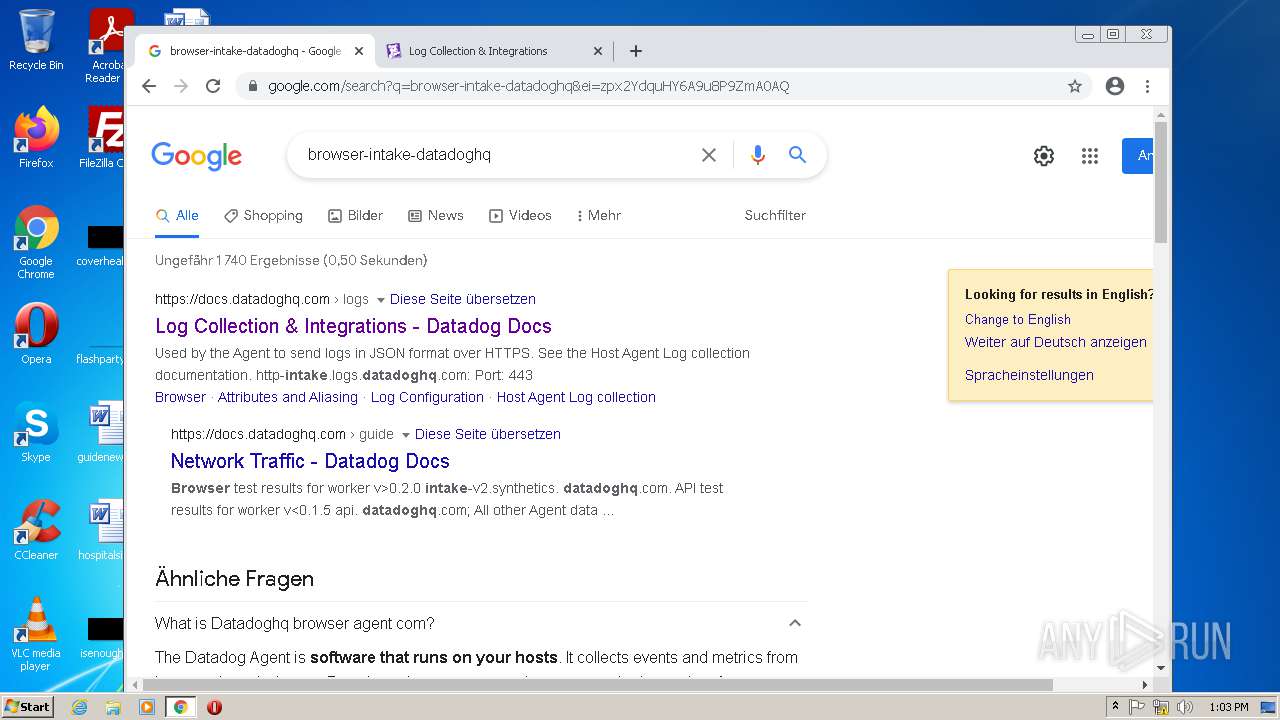Open VLC media player shortcut

pyautogui.click(x=36, y=634)
